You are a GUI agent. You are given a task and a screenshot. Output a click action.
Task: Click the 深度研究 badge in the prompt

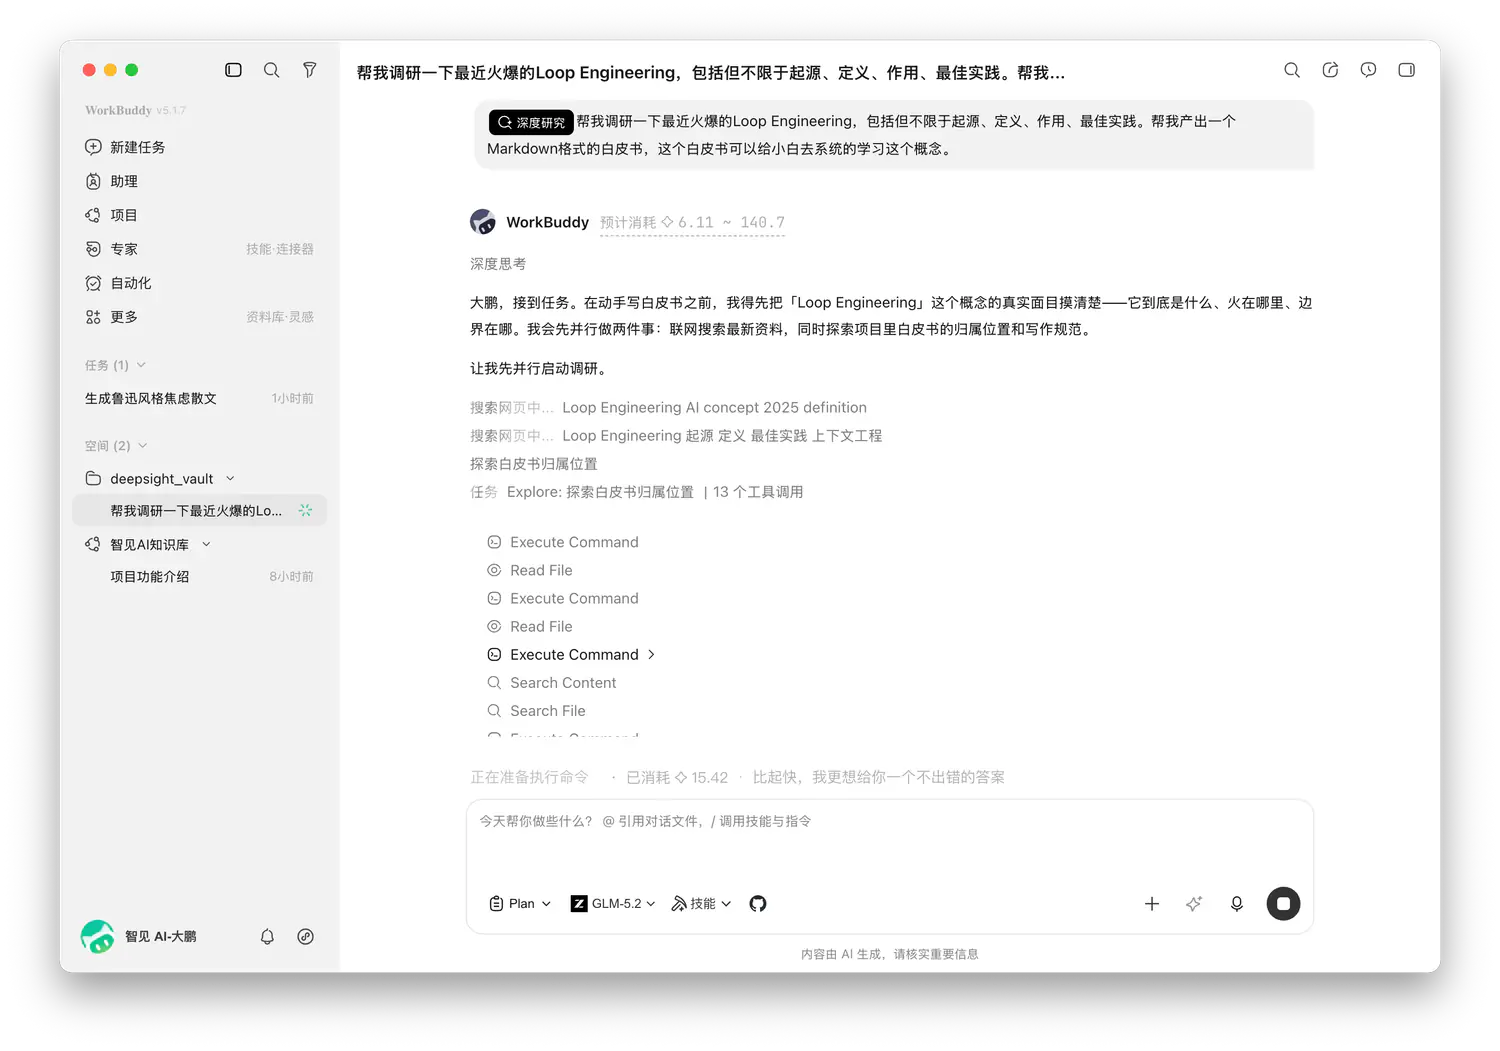click(x=531, y=122)
